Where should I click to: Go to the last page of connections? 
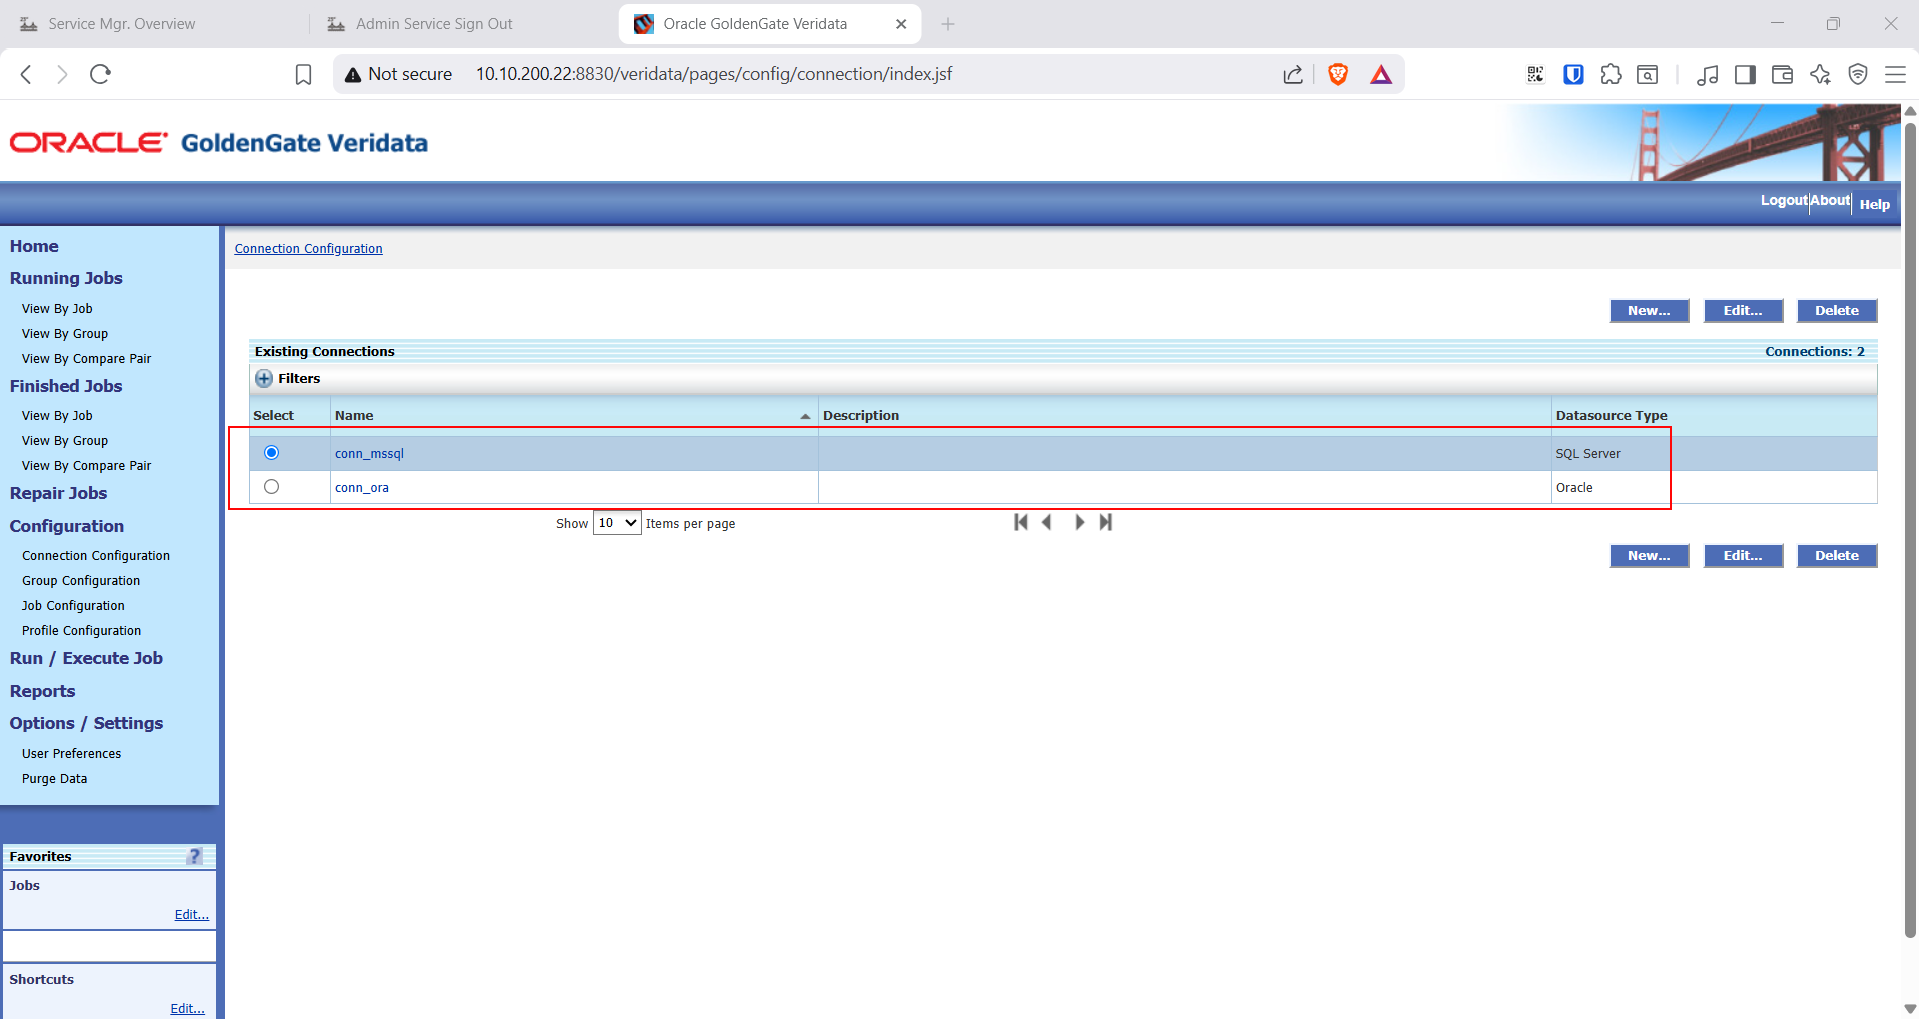1105,522
